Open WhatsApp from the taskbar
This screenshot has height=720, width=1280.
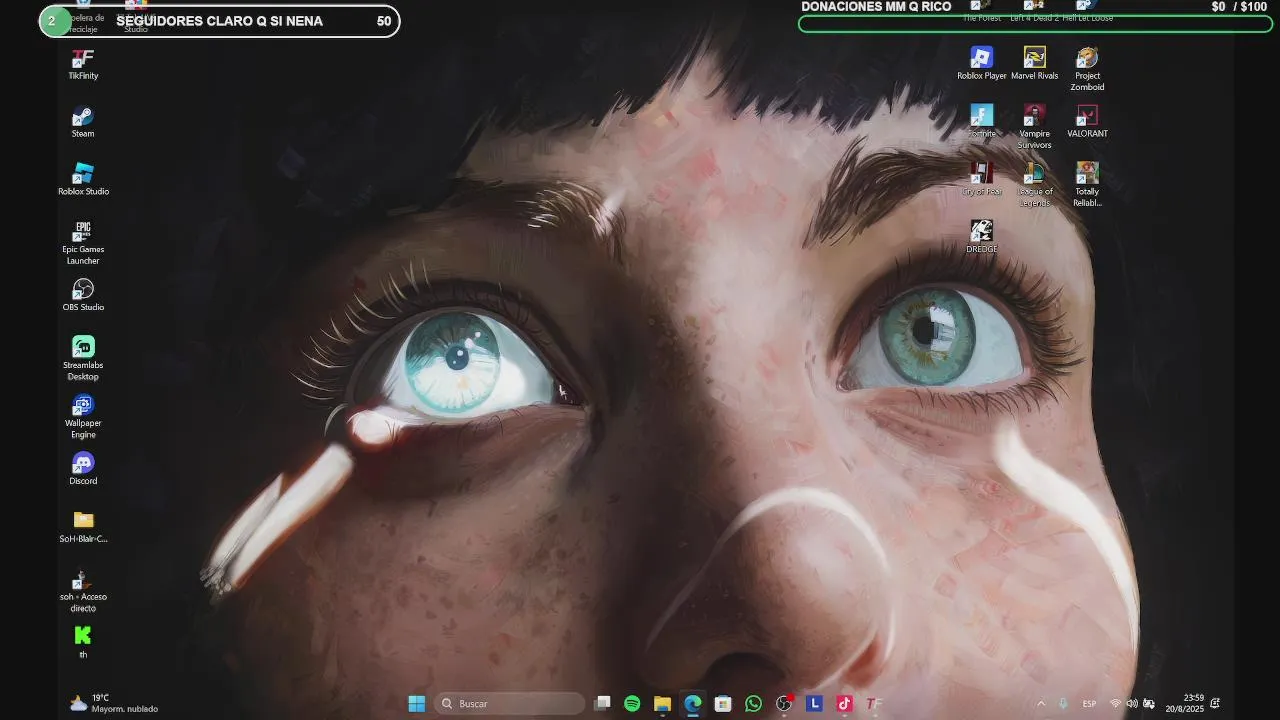[x=753, y=704]
